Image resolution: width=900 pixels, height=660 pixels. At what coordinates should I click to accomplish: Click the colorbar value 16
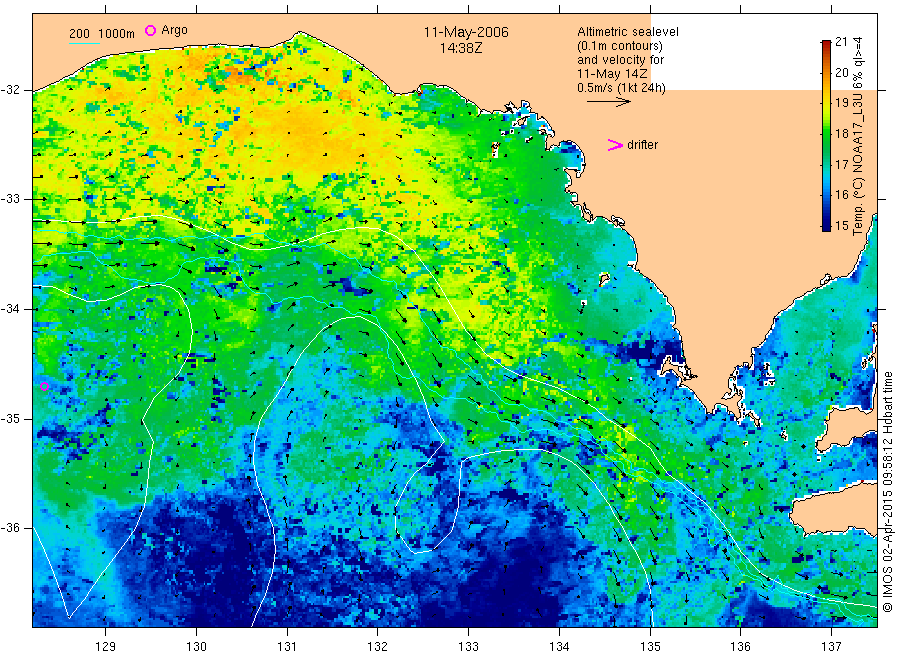(841, 195)
